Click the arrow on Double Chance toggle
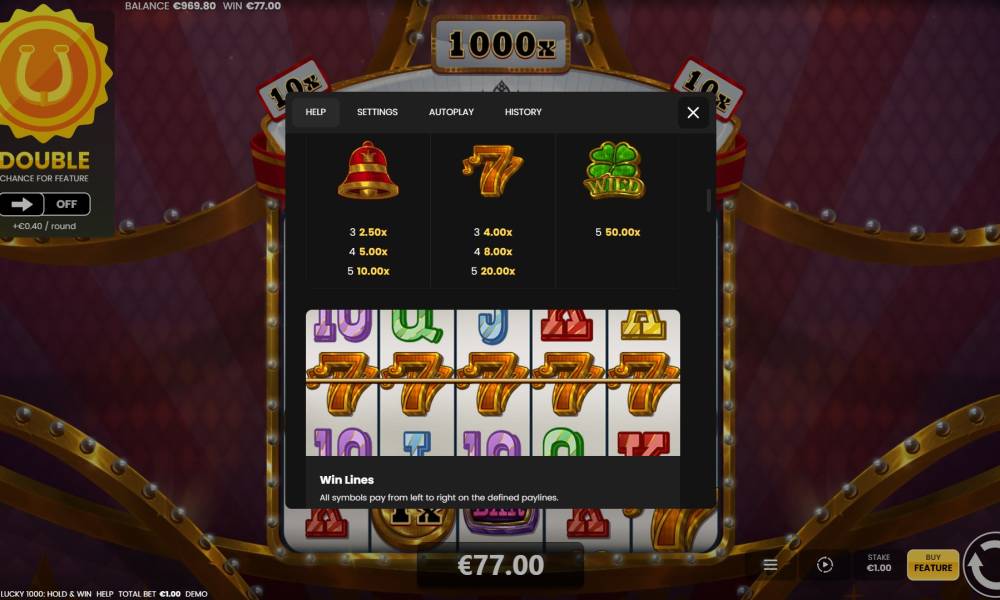Image resolution: width=1000 pixels, height=600 pixels. pos(22,204)
